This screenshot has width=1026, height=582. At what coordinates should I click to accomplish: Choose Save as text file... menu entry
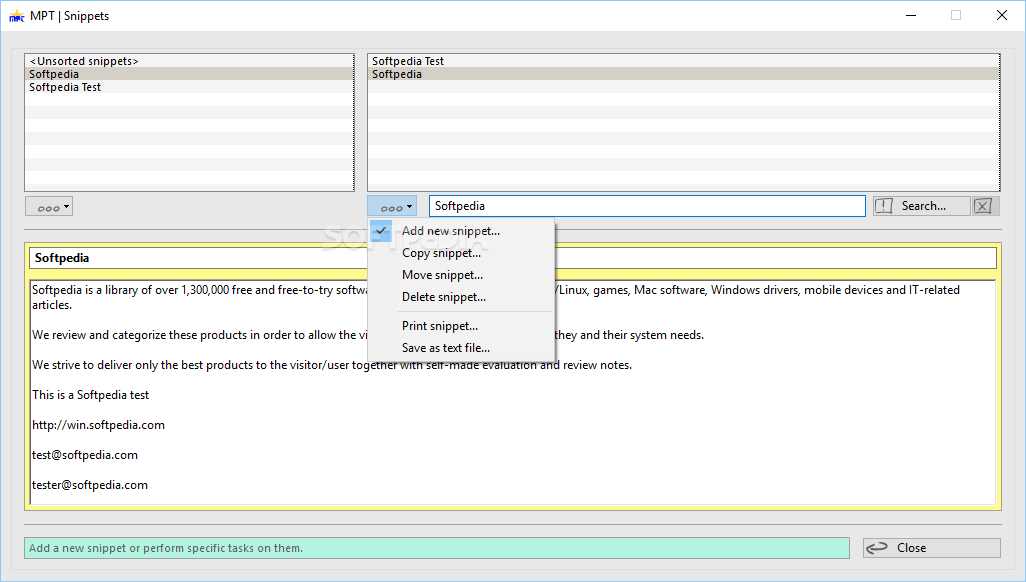click(461, 348)
